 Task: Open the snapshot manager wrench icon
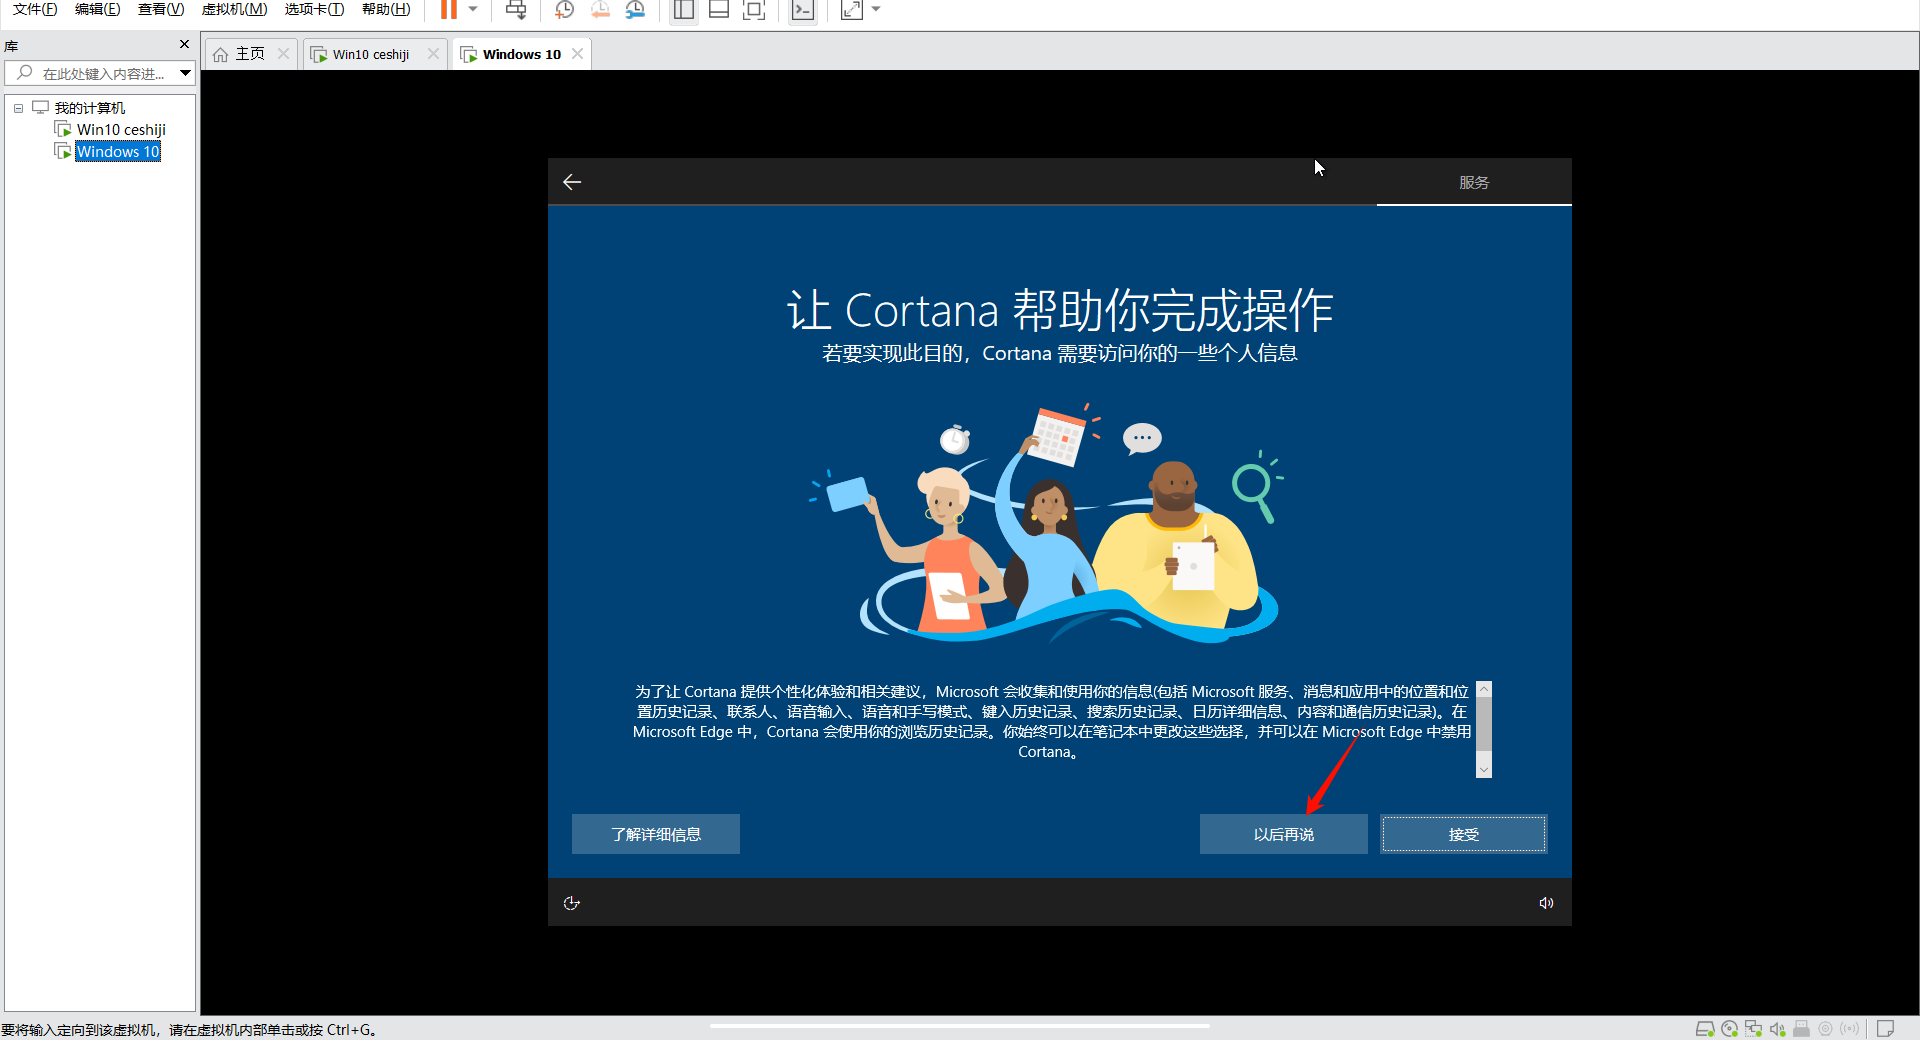coord(635,10)
